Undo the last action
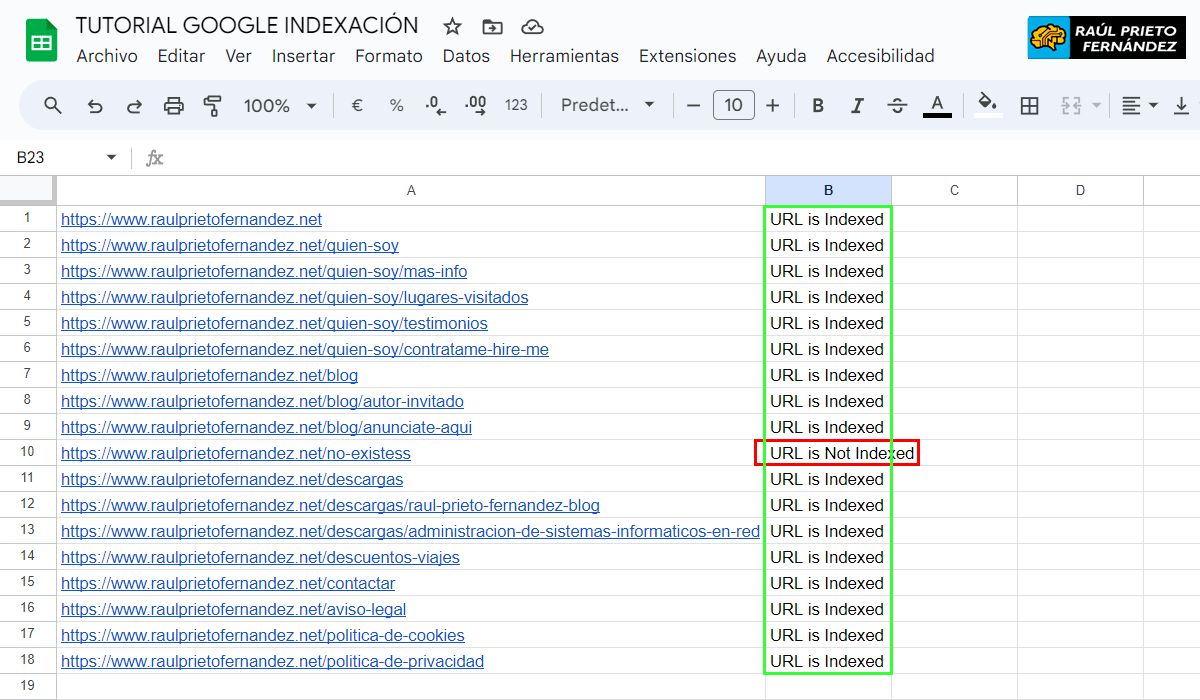Screen dimensions: 1200x700 pos(95,105)
